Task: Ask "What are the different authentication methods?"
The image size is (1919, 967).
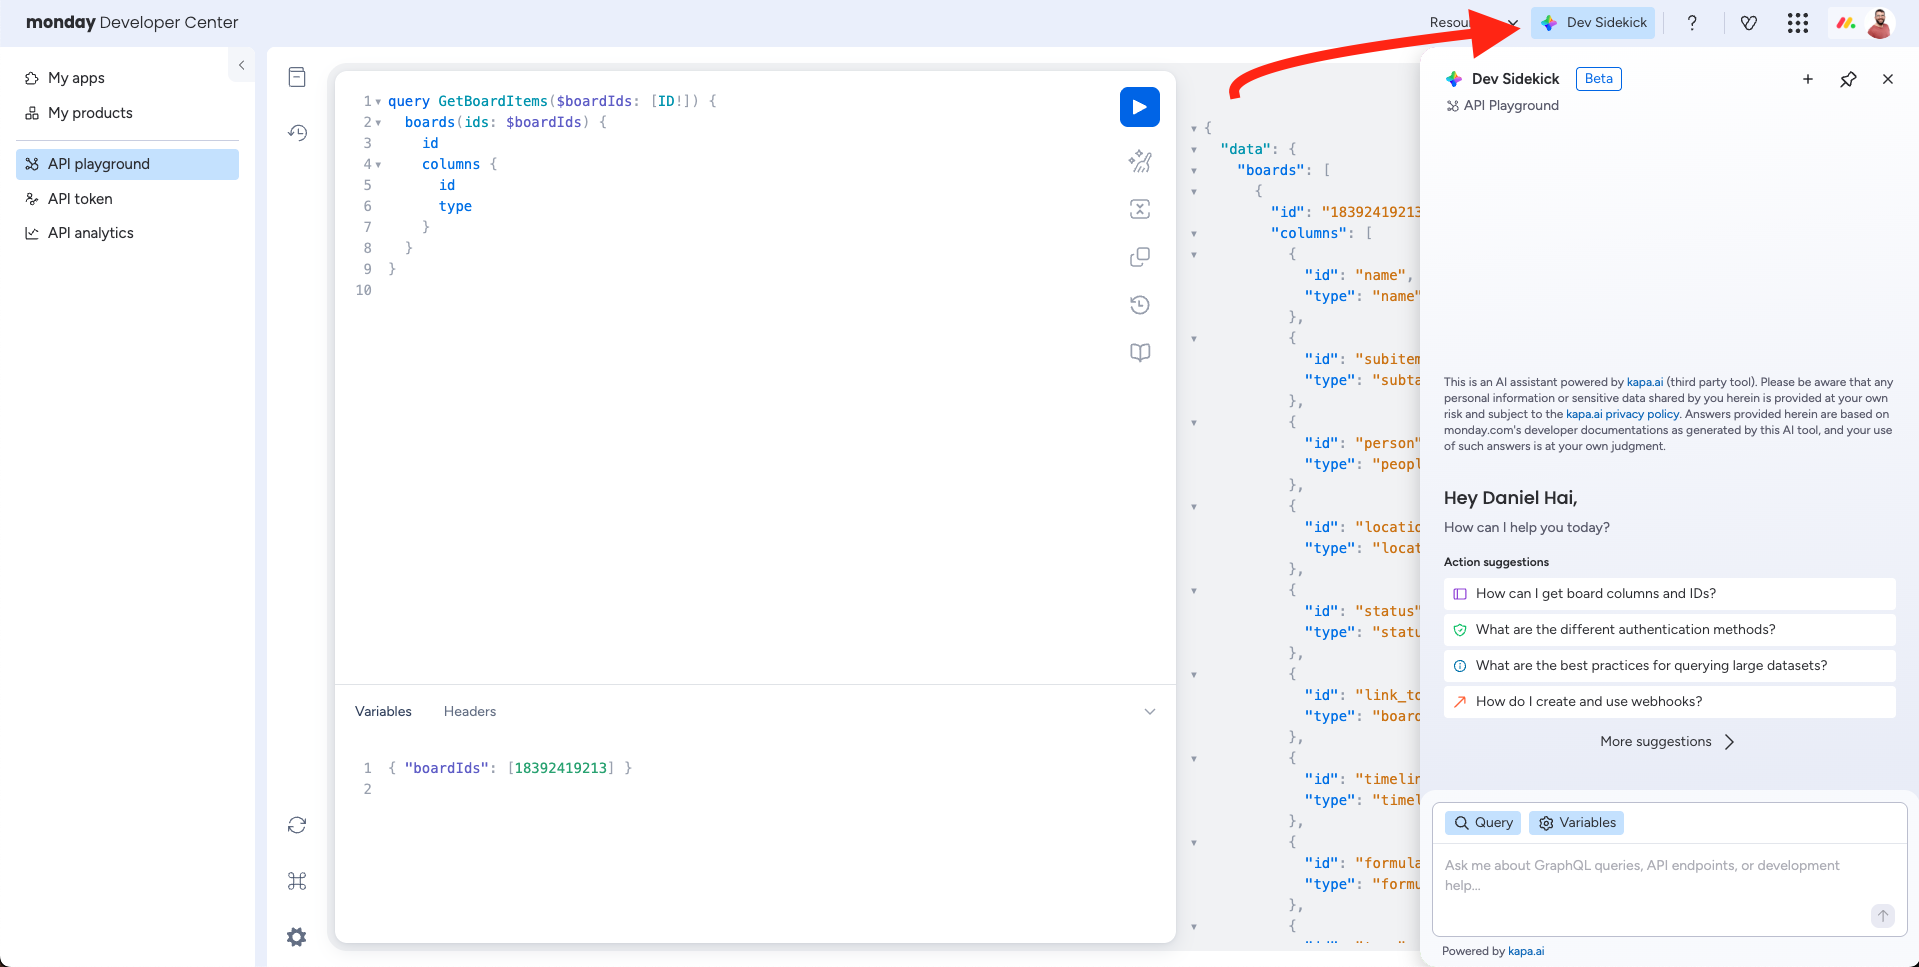Action: point(1670,630)
